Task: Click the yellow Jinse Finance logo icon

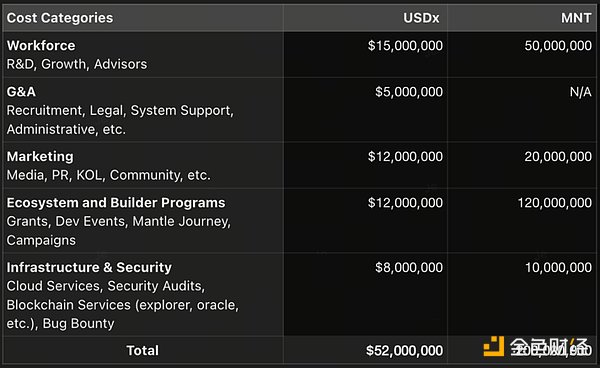Action: tap(494, 347)
